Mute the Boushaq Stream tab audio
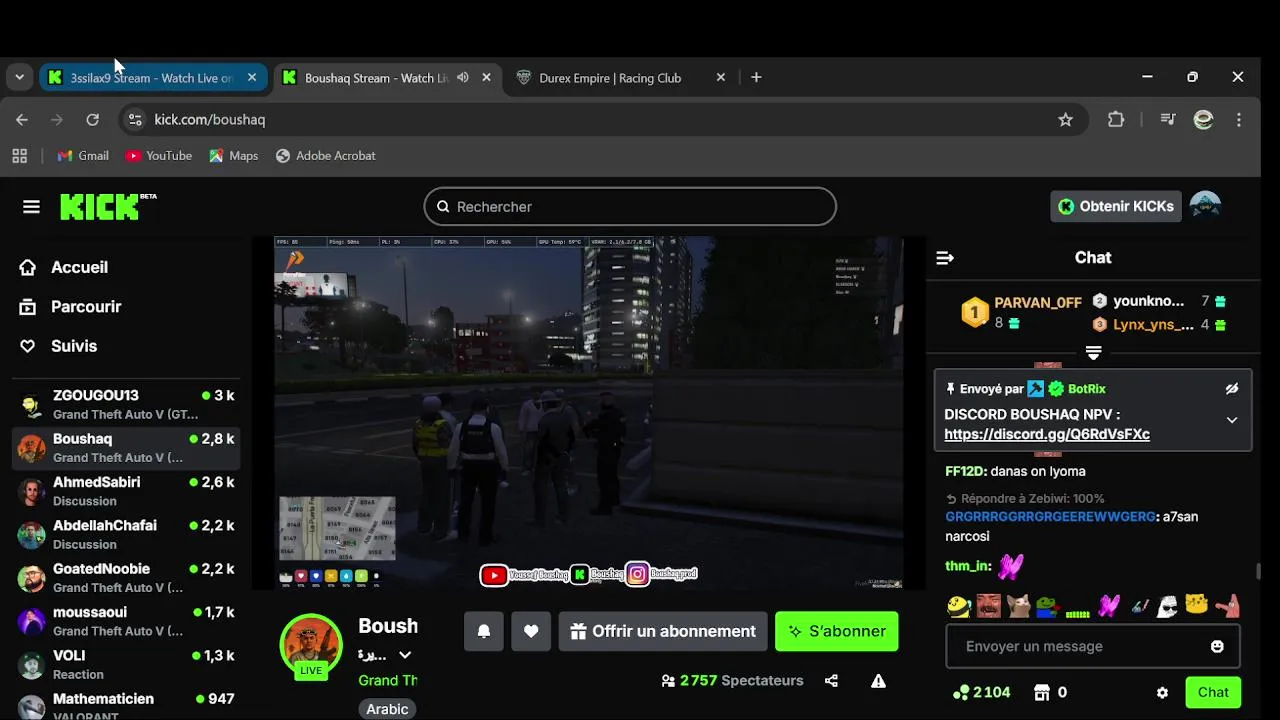1280x720 pixels. pos(462,78)
